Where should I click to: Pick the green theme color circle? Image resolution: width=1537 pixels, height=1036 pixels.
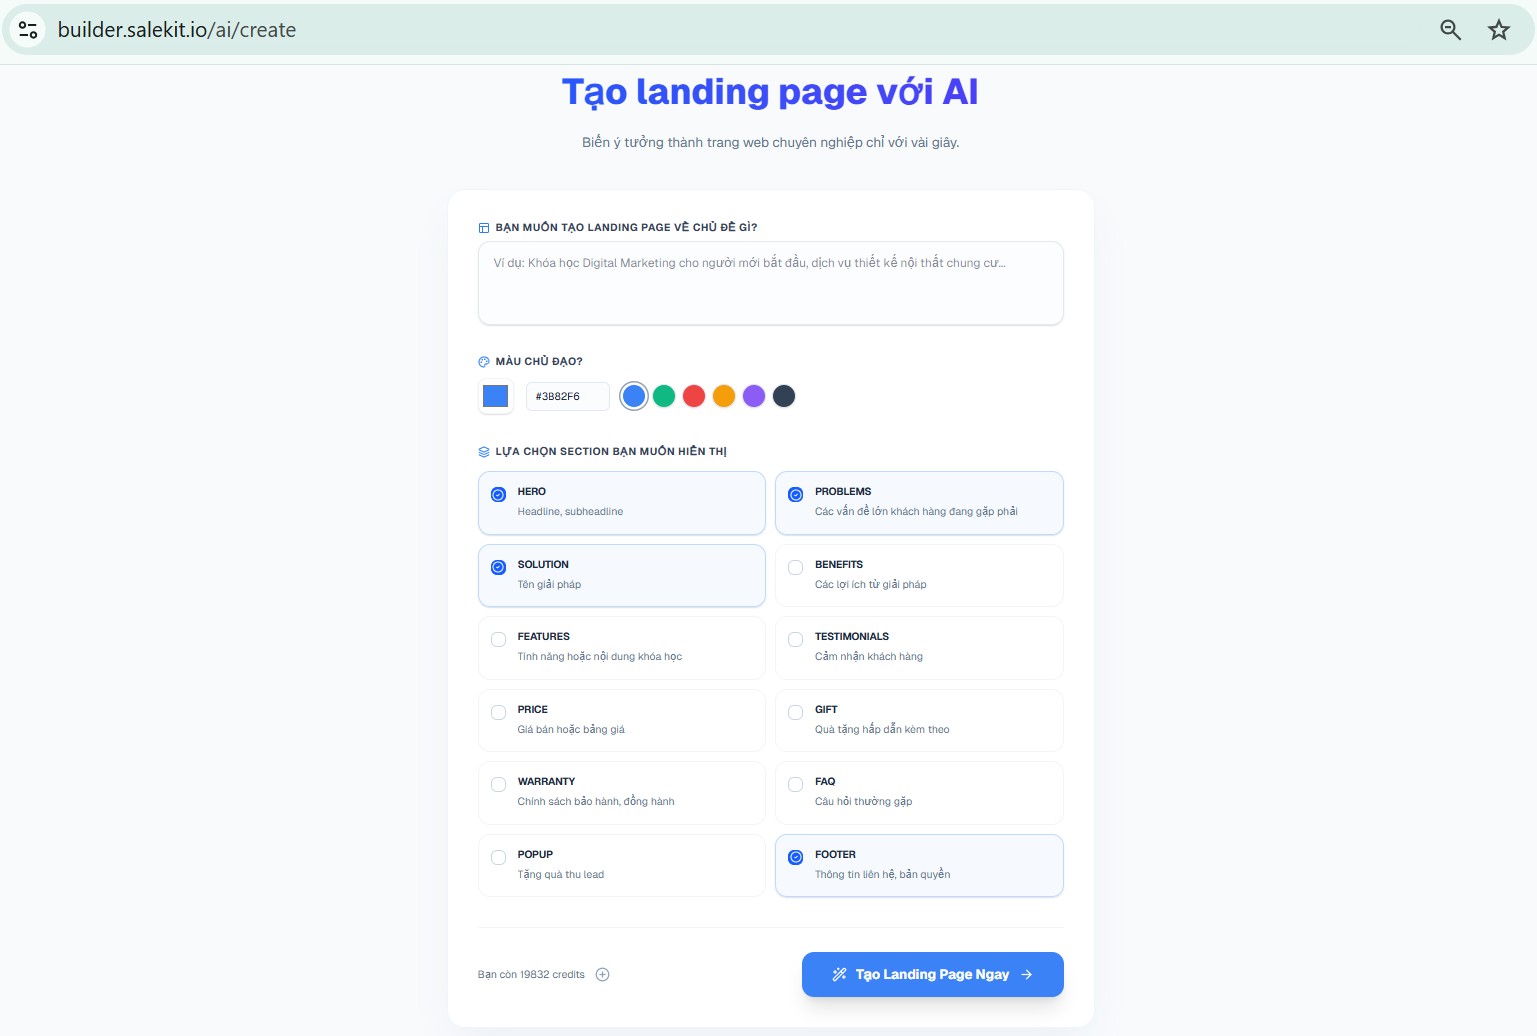click(664, 396)
